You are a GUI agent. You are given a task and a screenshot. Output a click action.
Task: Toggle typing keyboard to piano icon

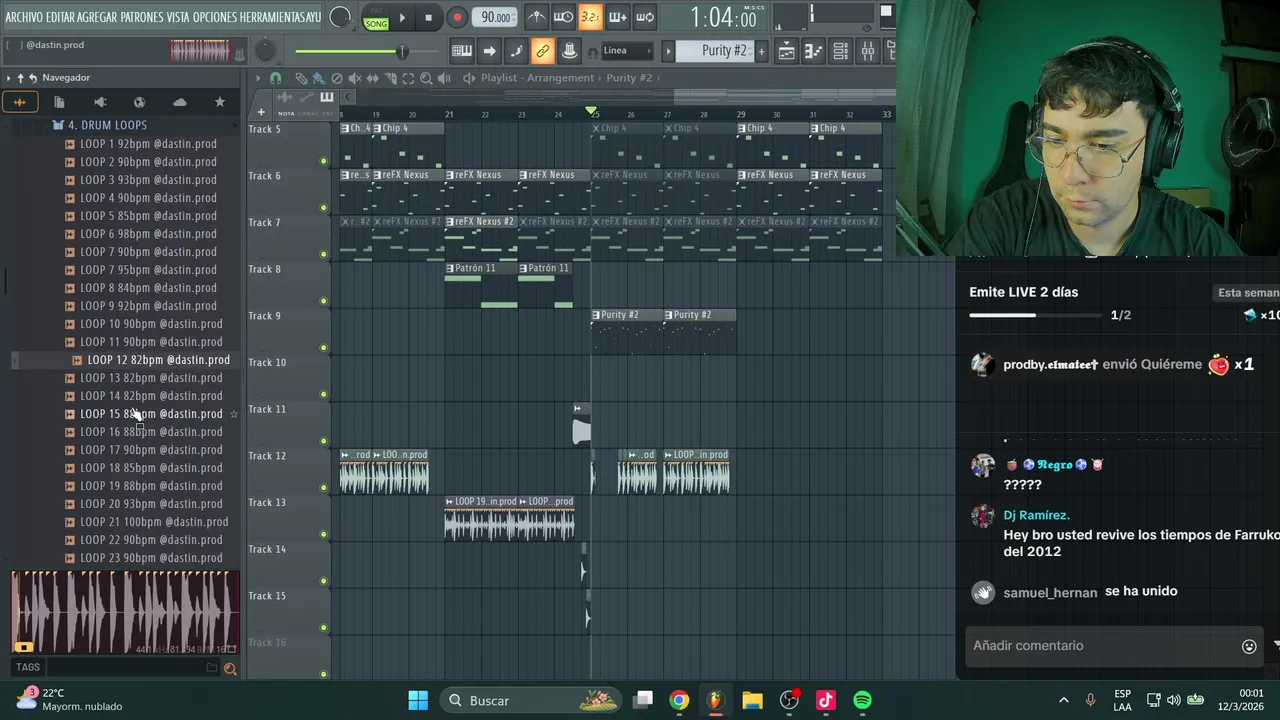tap(462, 51)
